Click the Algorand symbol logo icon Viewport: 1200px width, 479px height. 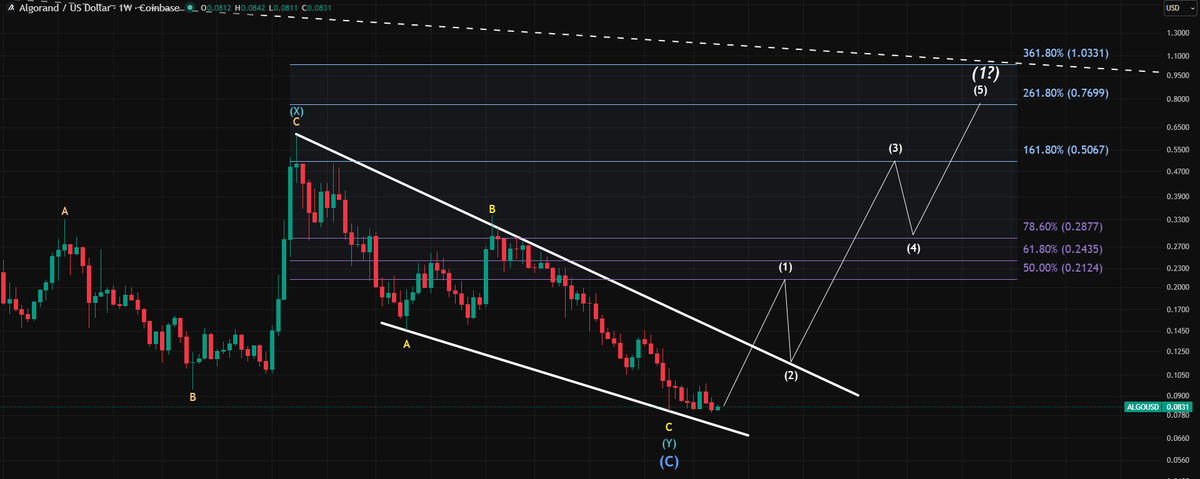coord(9,8)
